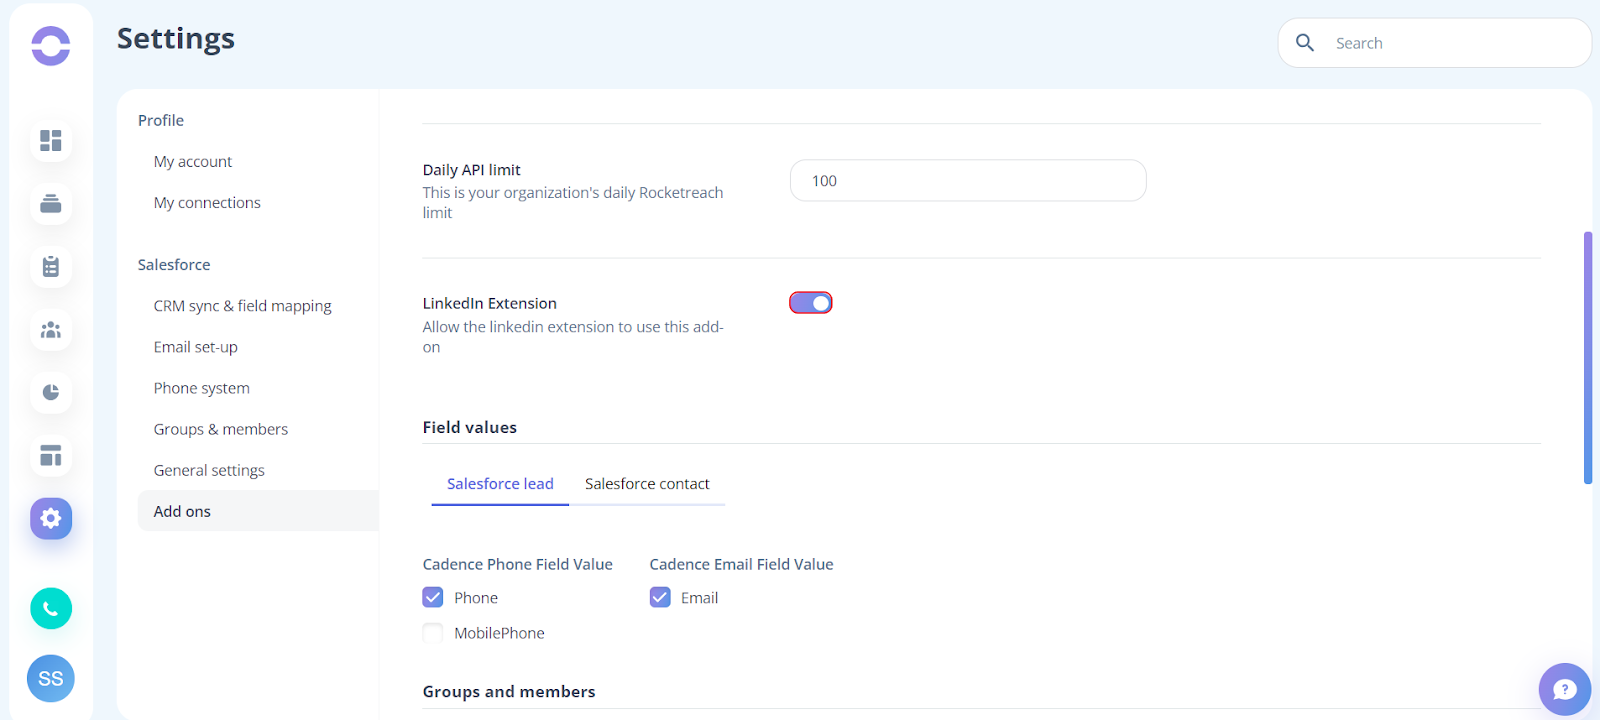Image resolution: width=1600 pixels, height=720 pixels.
Task: Open CRM sync & field mapping
Action: (242, 306)
